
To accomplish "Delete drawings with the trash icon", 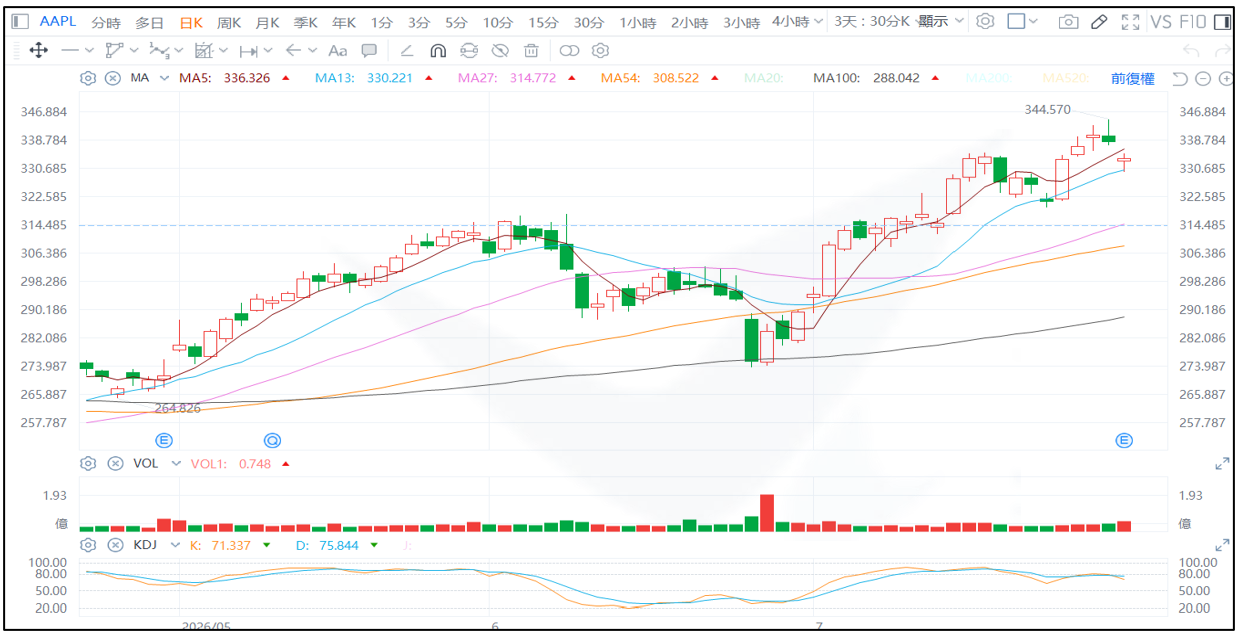I will coord(532,50).
